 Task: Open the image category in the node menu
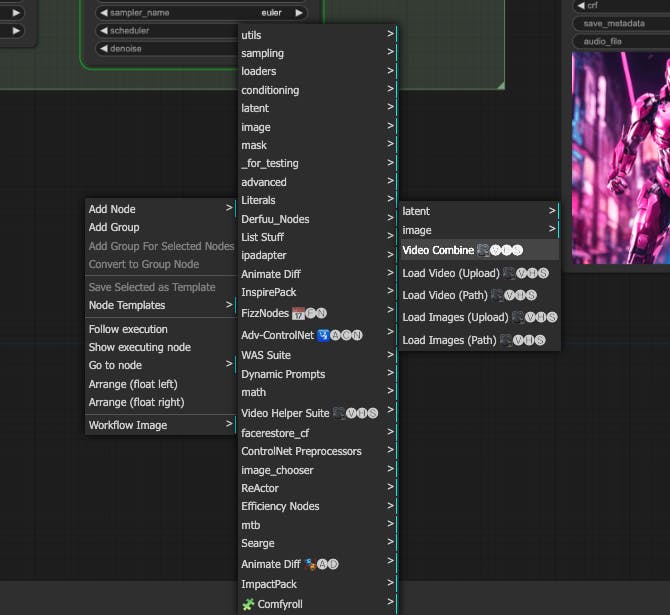tap(317, 127)
